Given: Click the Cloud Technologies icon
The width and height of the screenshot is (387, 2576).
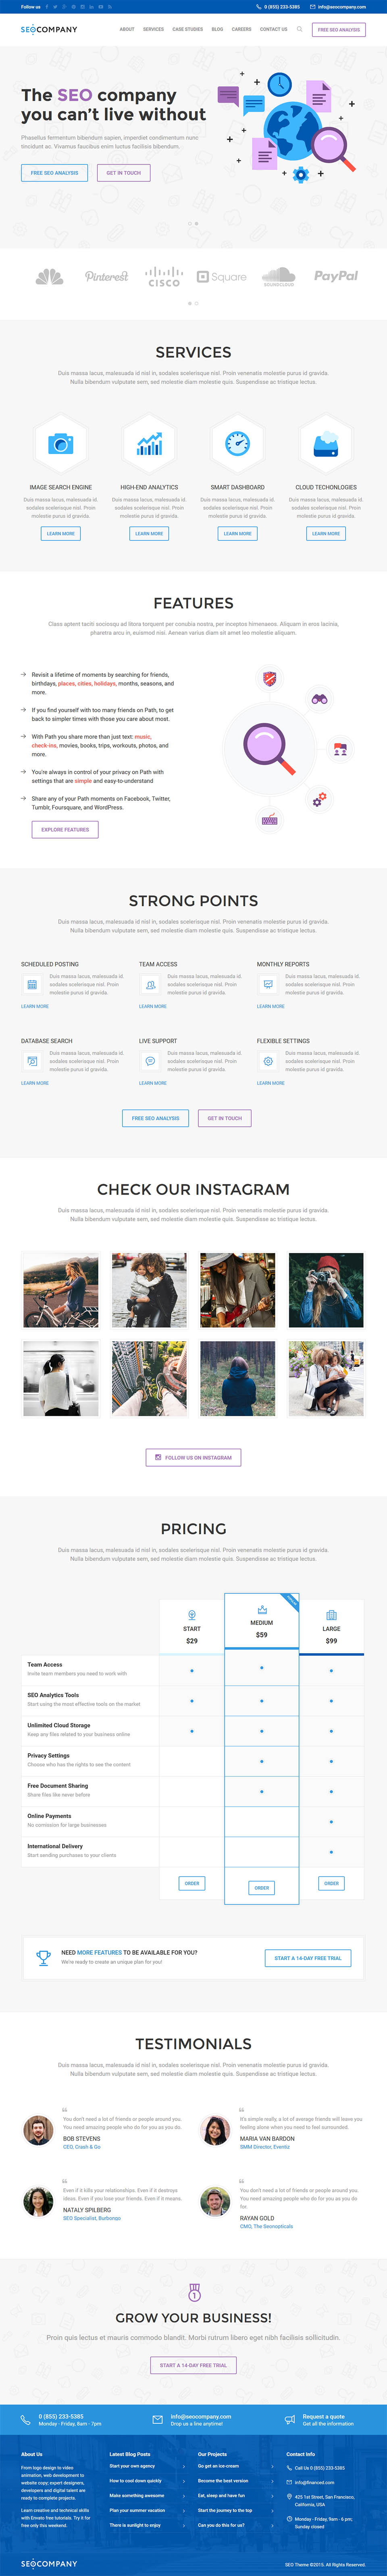Looking at the screenshot, I should [326, 443].
